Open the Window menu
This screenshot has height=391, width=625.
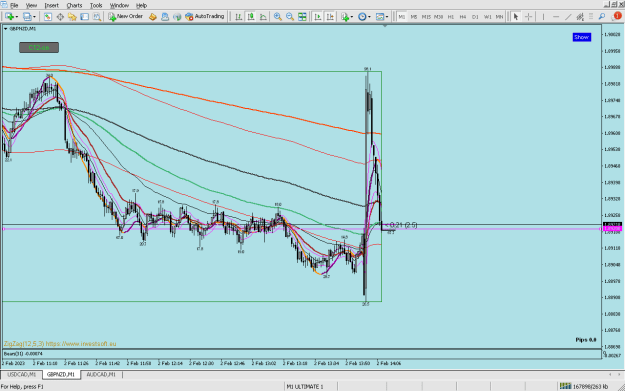[x=119, y=5]
